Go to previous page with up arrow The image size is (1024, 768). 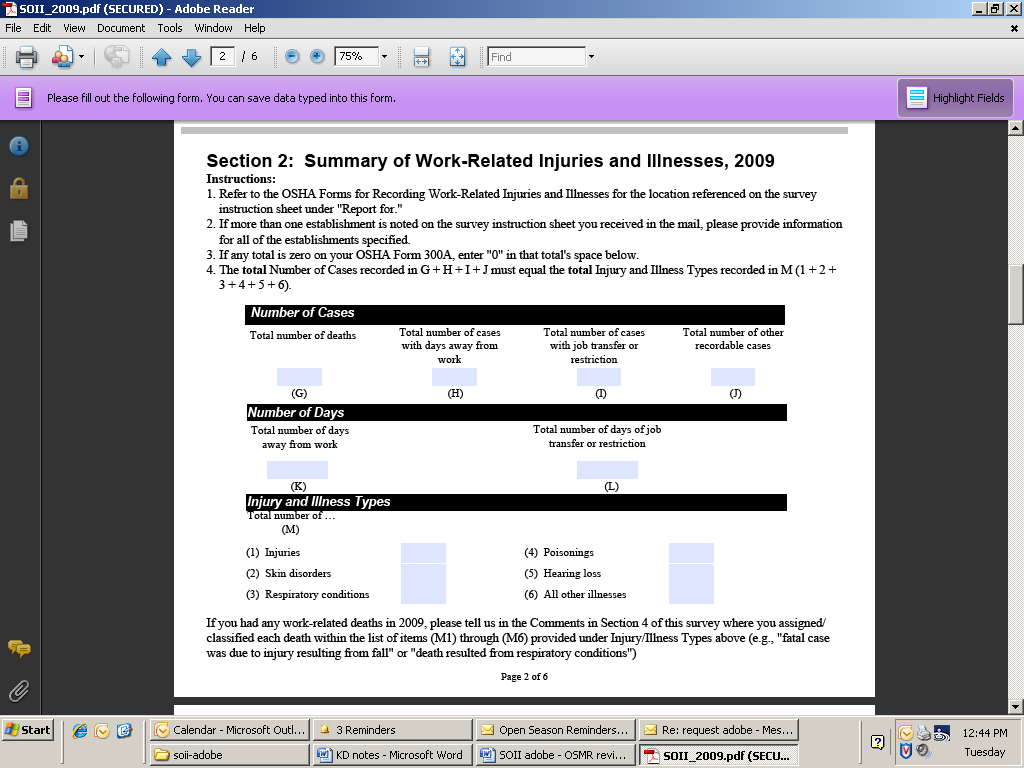coord(162,57)
